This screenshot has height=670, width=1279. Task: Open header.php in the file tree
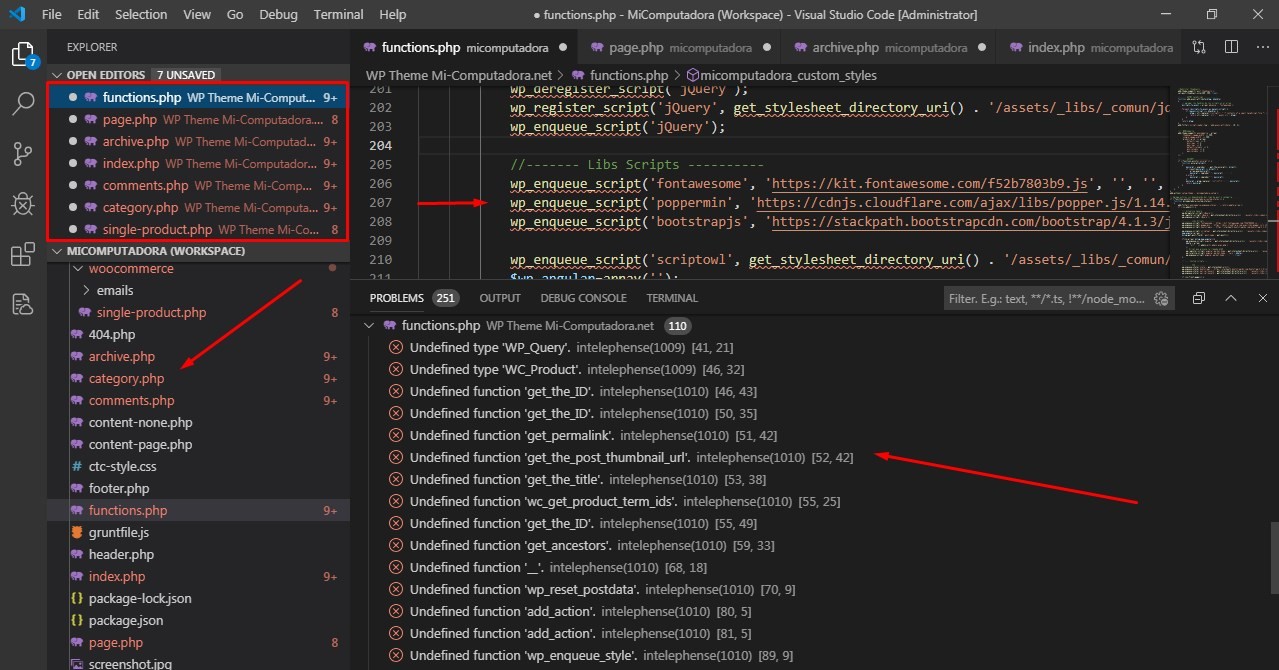(121, 554)
